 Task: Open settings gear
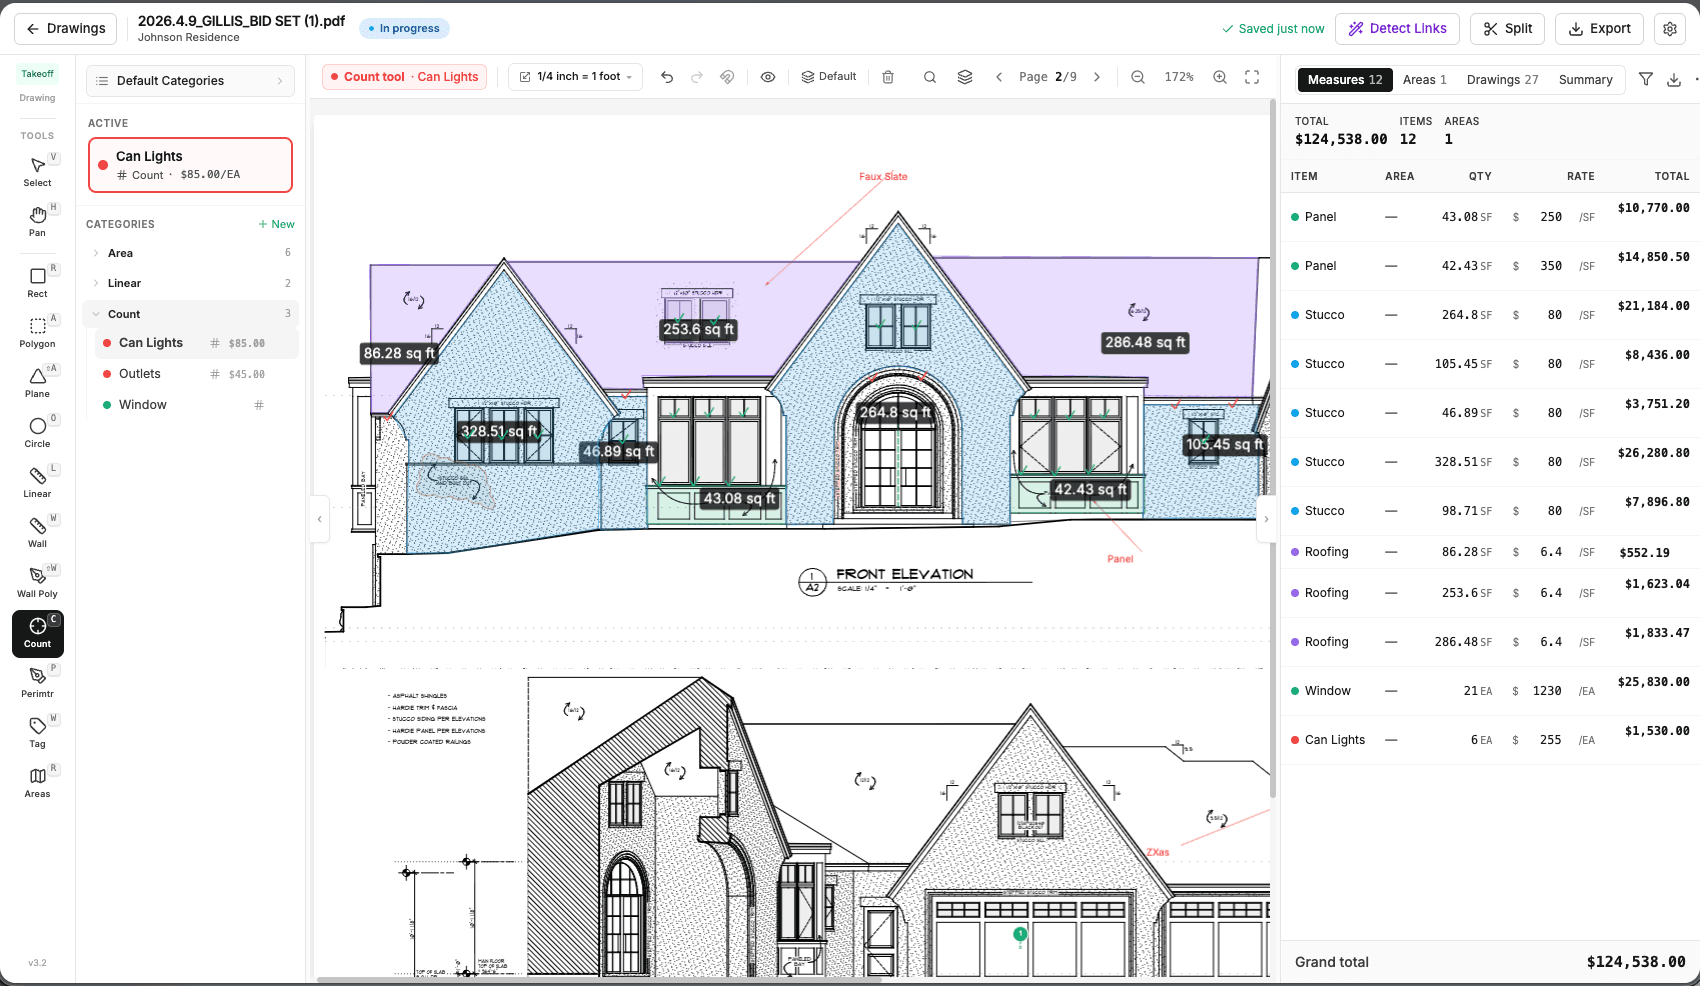click(1670, 29)
